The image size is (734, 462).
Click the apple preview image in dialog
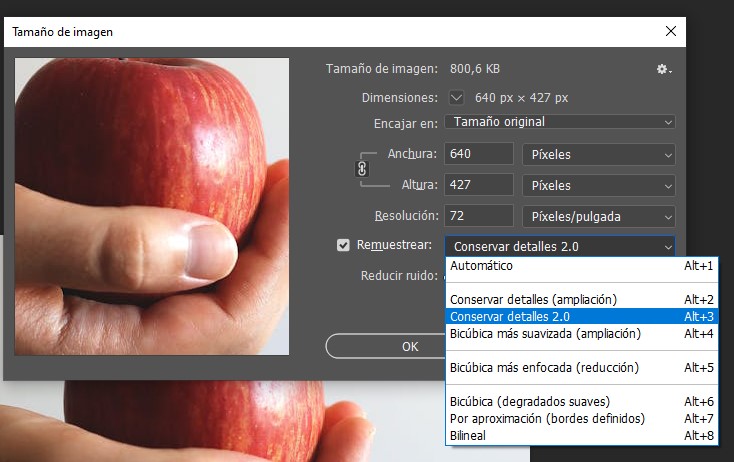152,206
